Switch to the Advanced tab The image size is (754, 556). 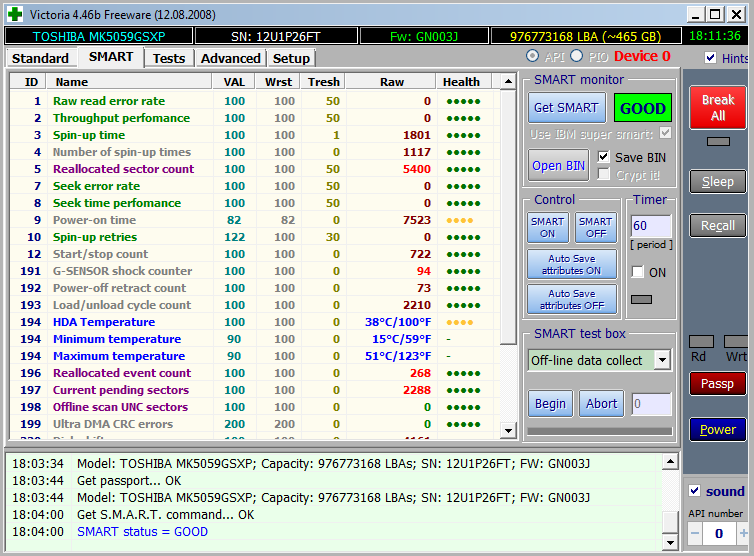pyautogui.click(x=230, y=58)
